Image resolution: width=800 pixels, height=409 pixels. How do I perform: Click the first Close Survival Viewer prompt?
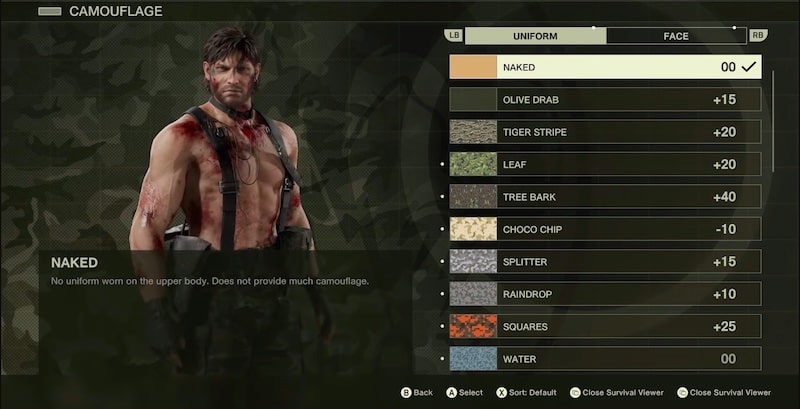point(616,393)
